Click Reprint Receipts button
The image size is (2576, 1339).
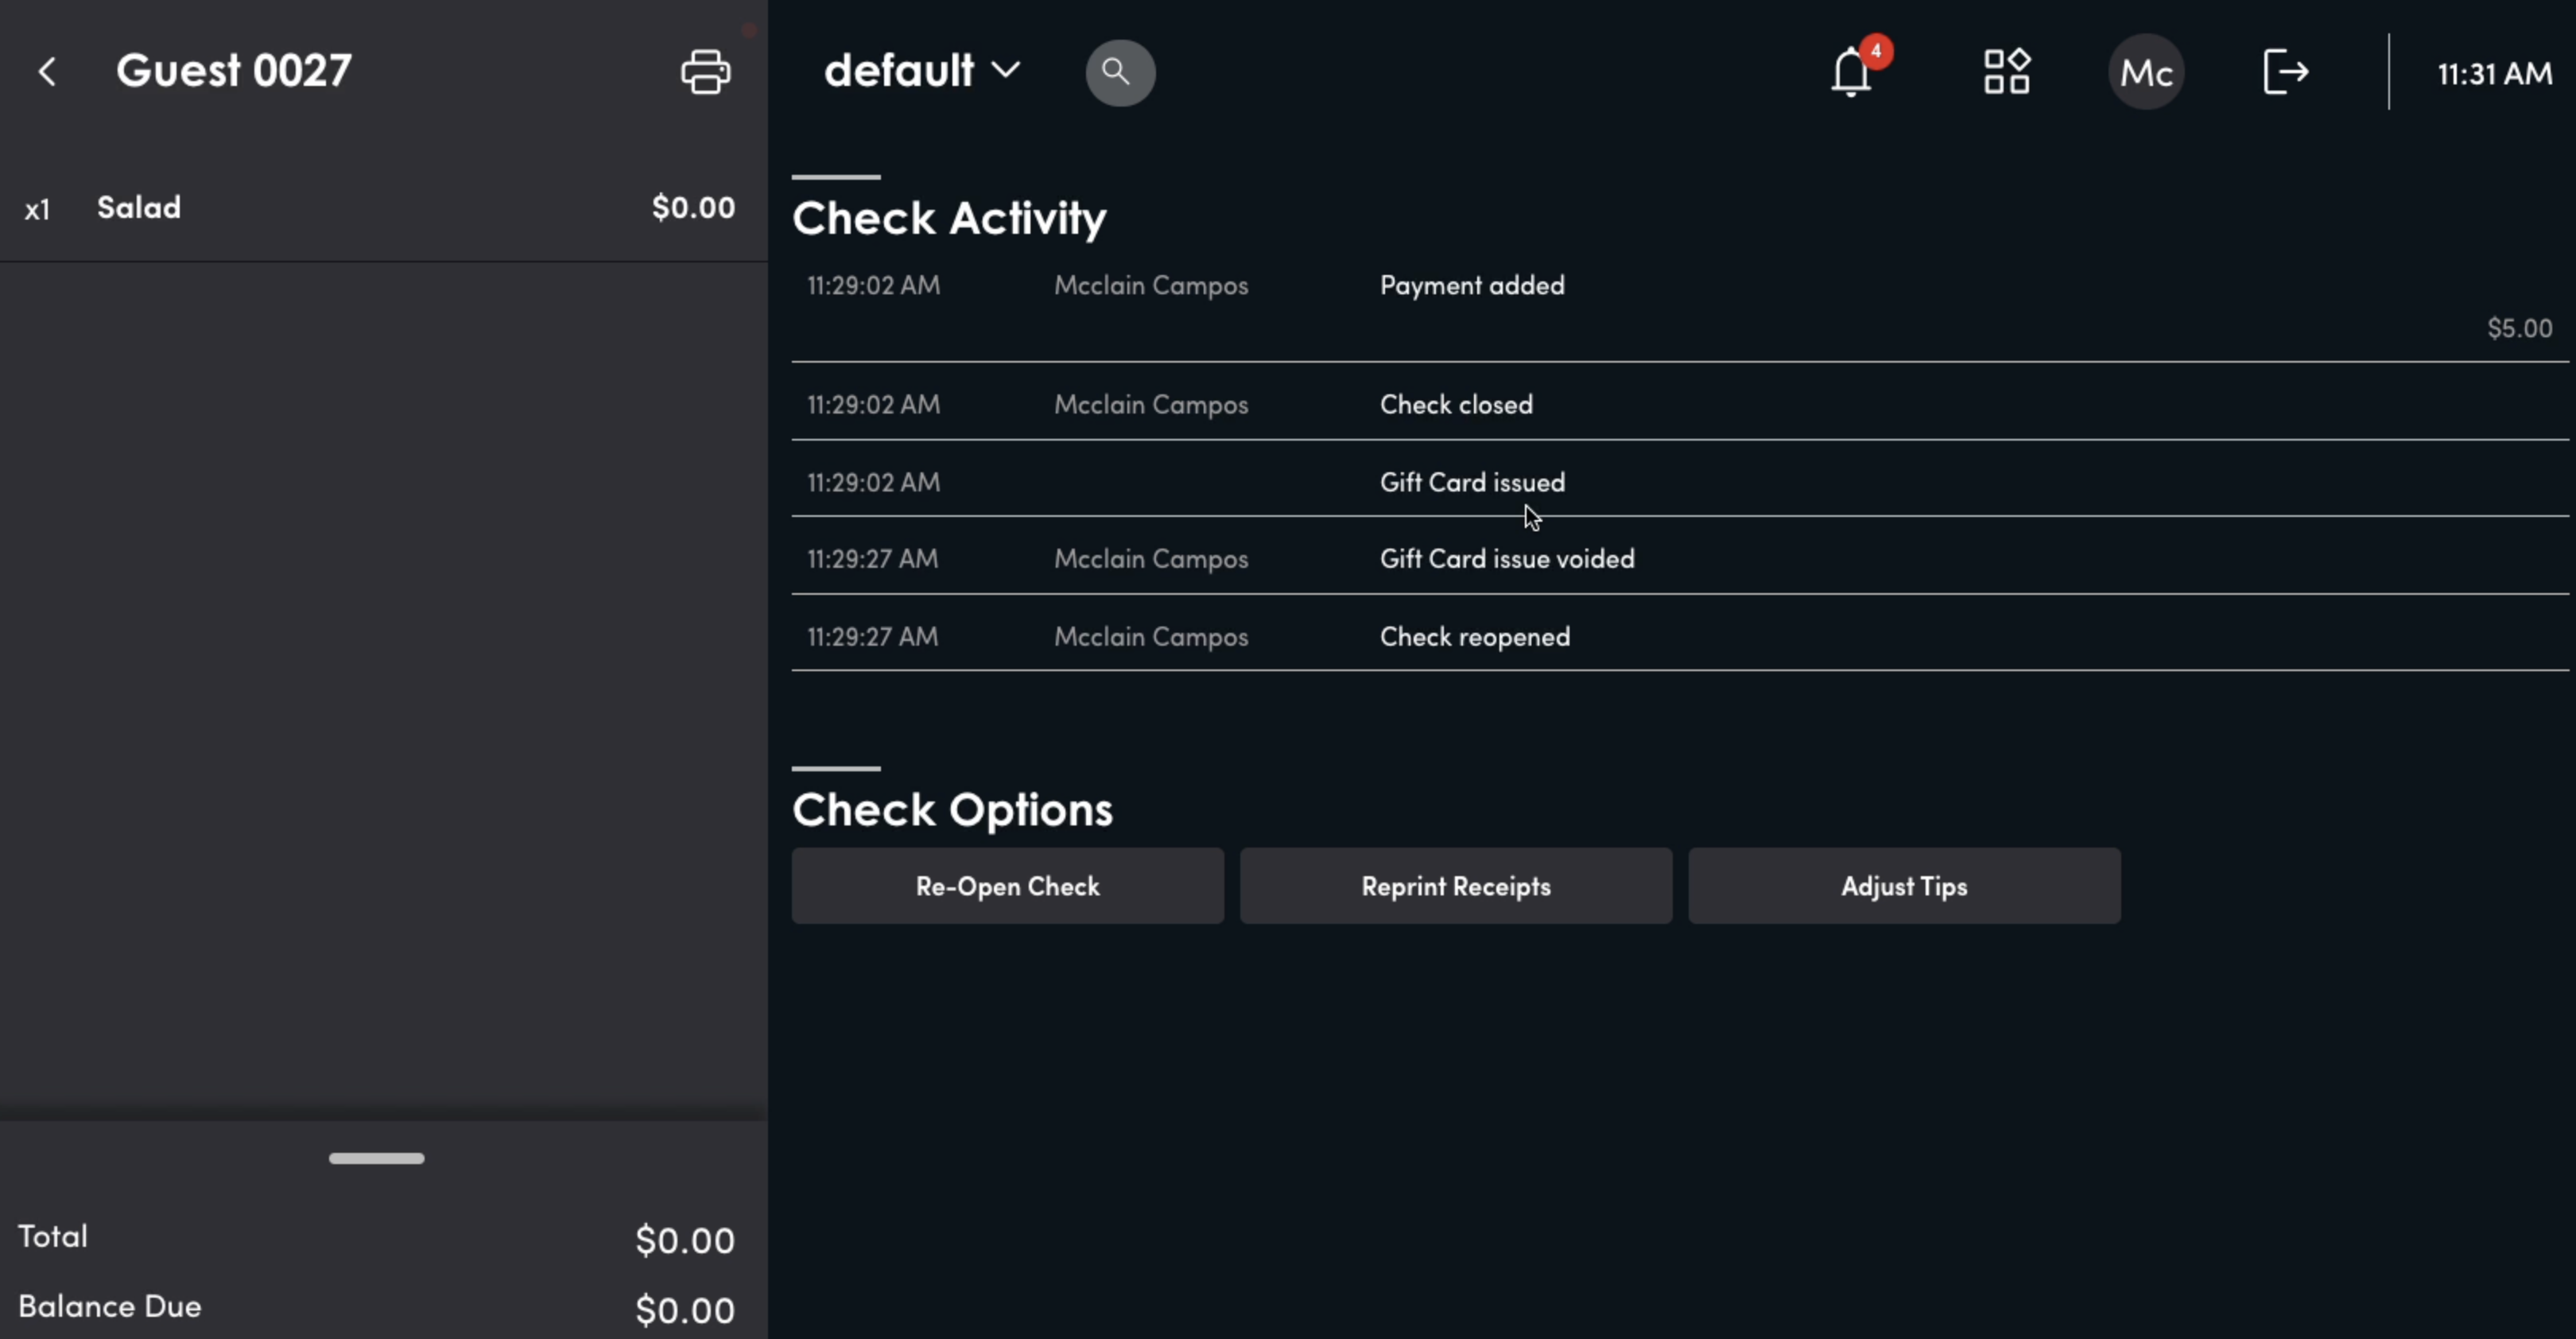click(x=1456, y=886)
